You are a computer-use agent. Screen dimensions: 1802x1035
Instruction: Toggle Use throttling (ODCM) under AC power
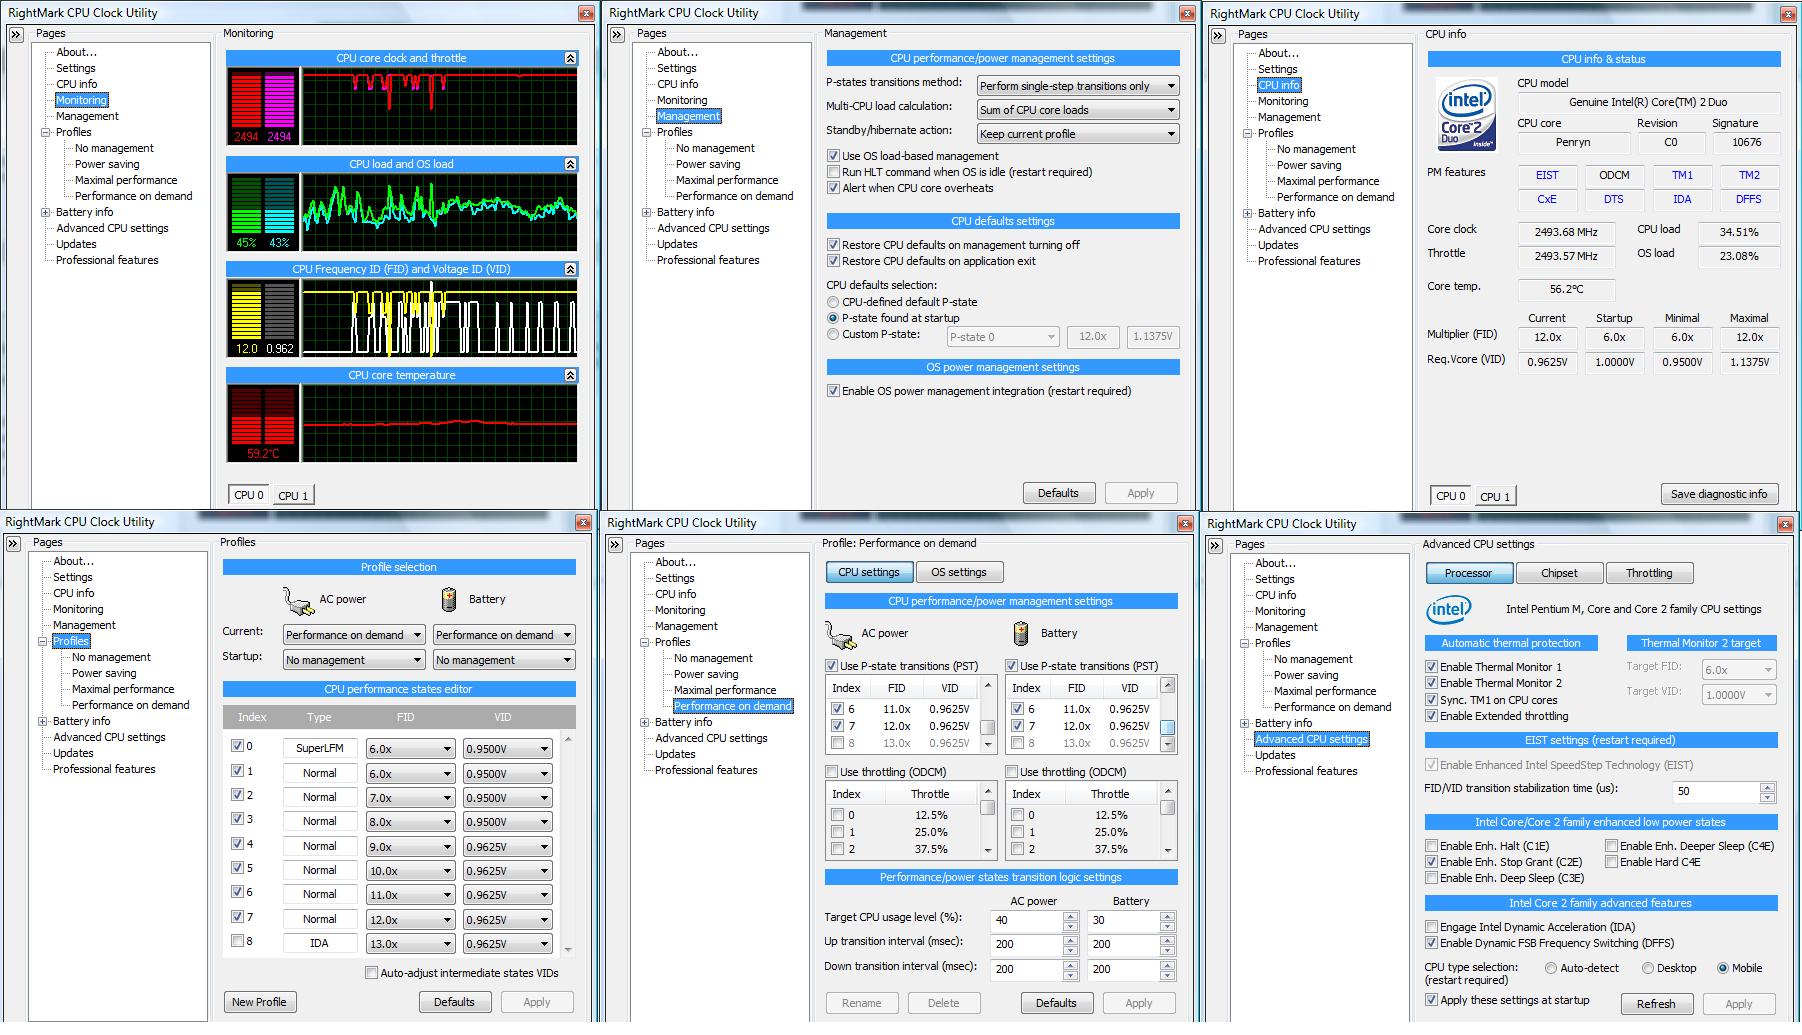pos(831,772)
